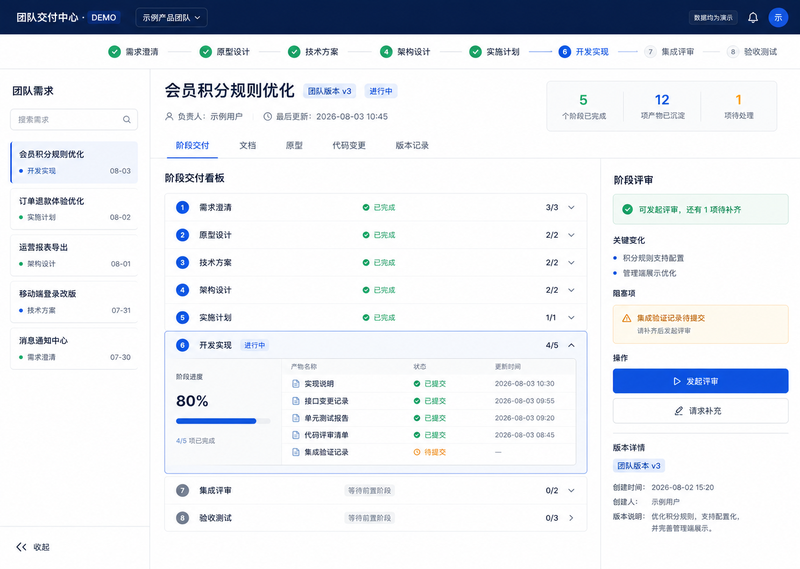
Task: Open the user avatar menu
Action: (778, 17)
